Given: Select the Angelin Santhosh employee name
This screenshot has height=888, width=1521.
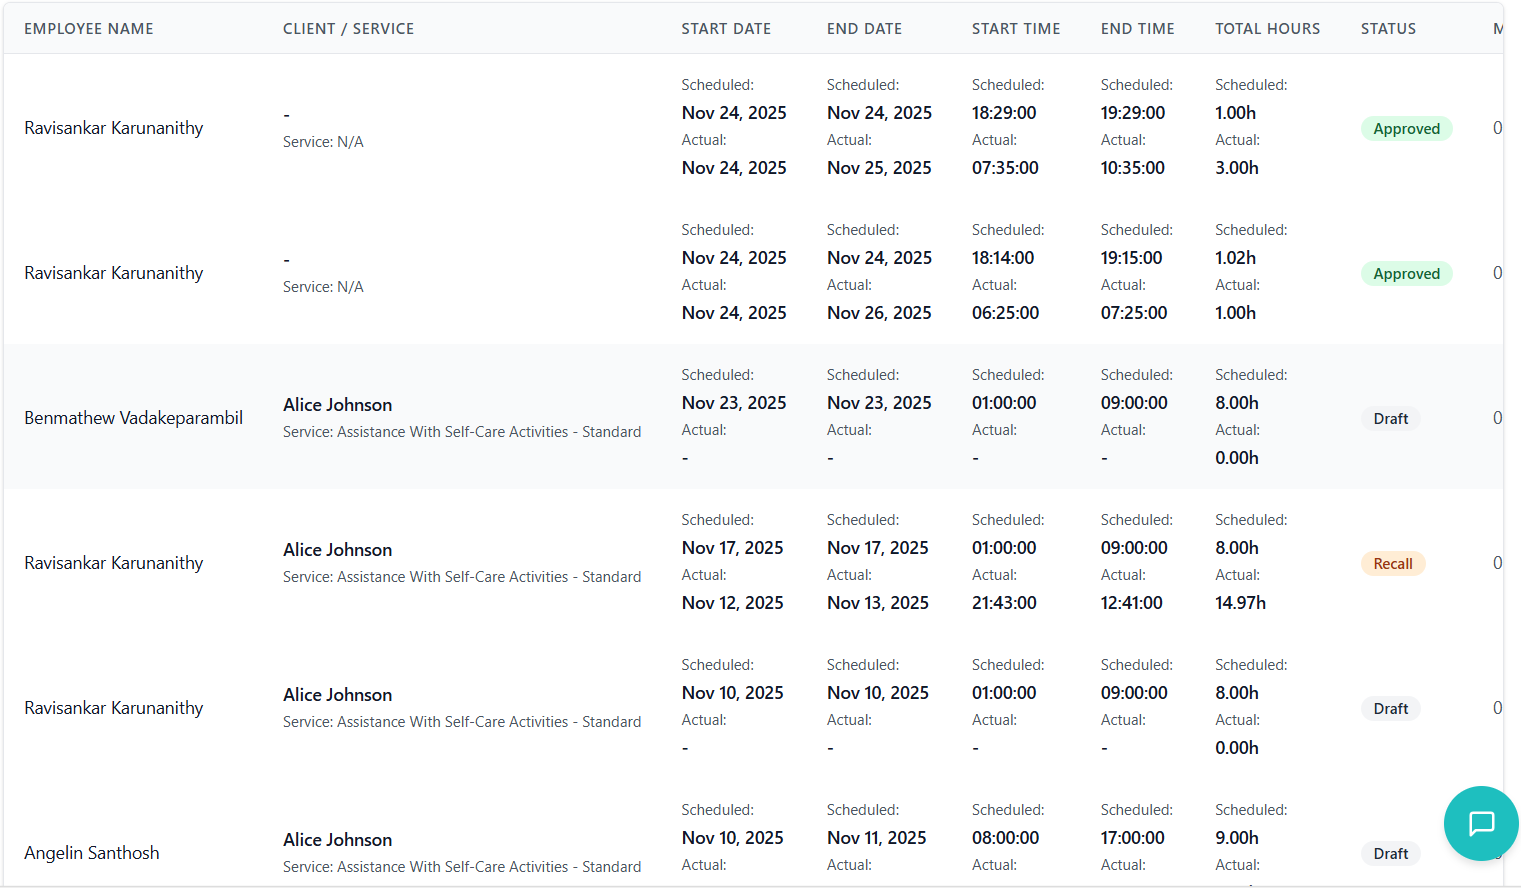Looking at the screenshot, I should (x=92, y=853).
